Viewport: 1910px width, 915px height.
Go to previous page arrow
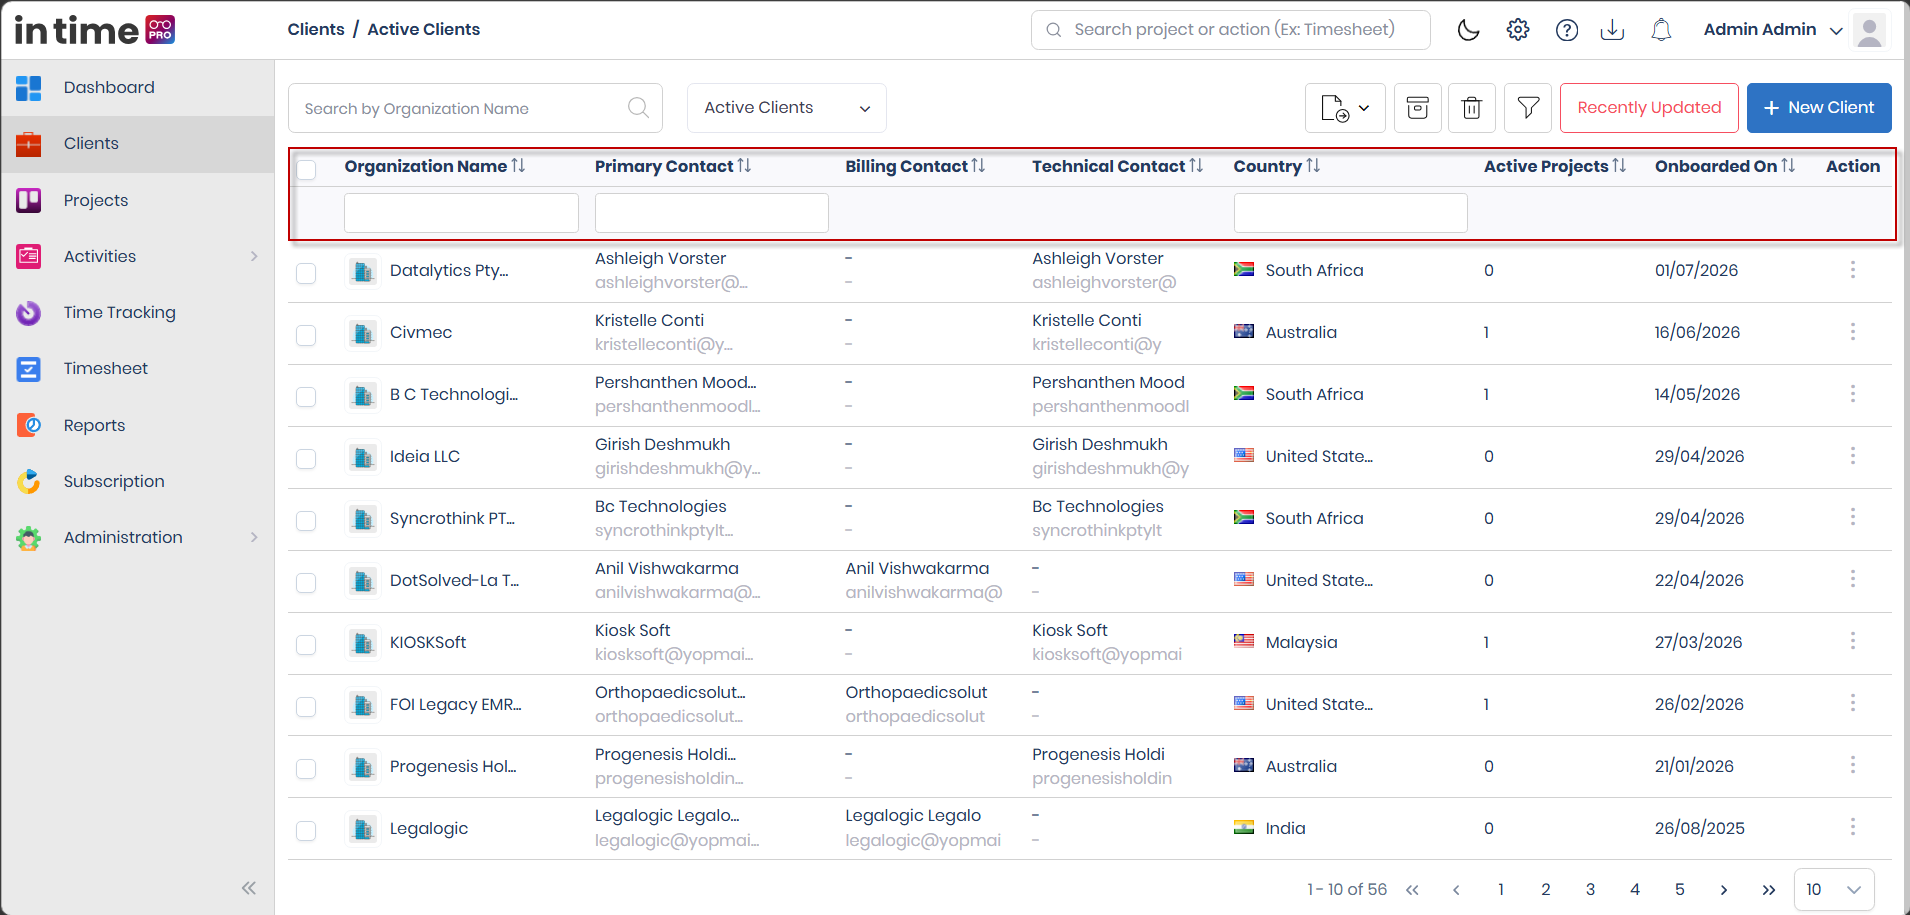point(1456,889)
